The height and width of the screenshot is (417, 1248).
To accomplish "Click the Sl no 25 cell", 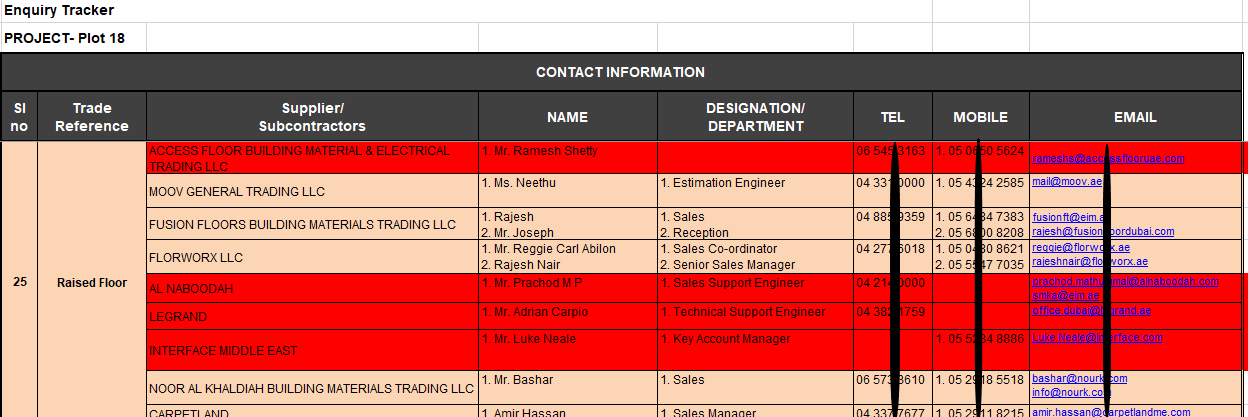I will [x=20, y=282].
